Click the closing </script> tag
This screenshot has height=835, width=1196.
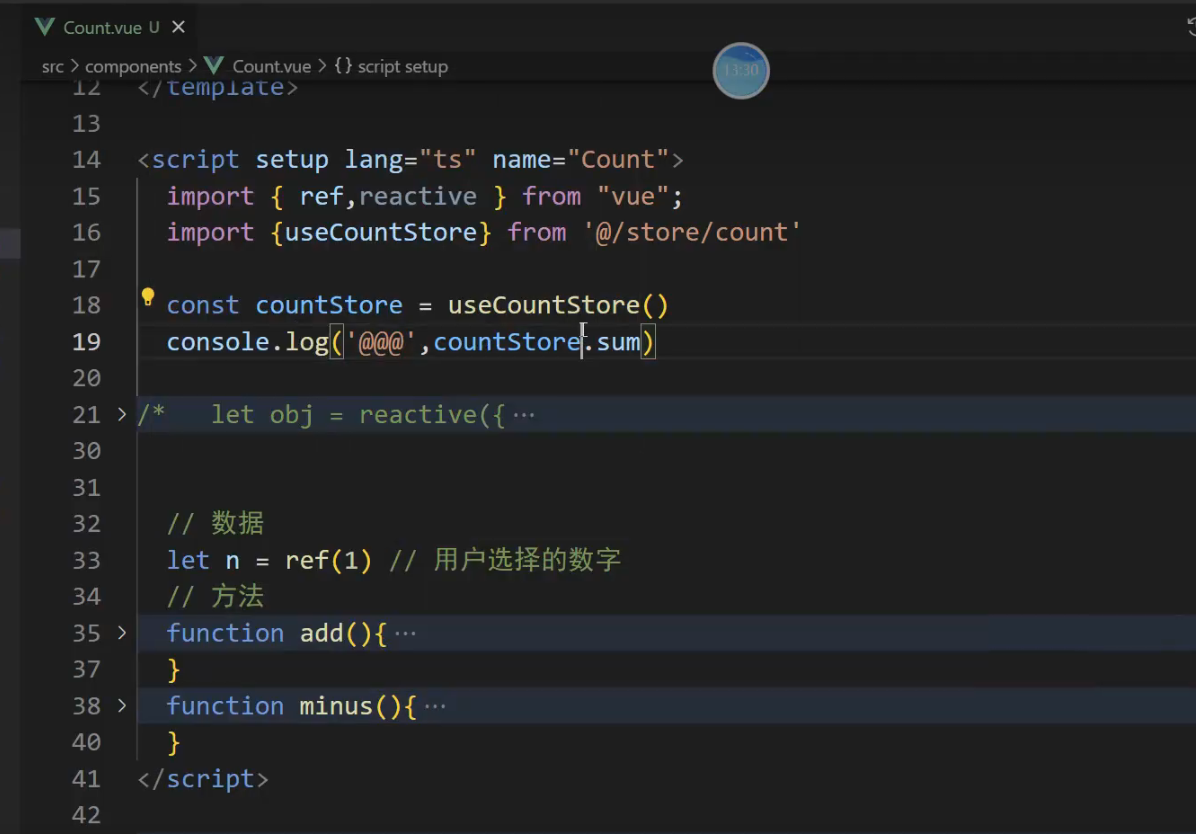tap(203, 779)
